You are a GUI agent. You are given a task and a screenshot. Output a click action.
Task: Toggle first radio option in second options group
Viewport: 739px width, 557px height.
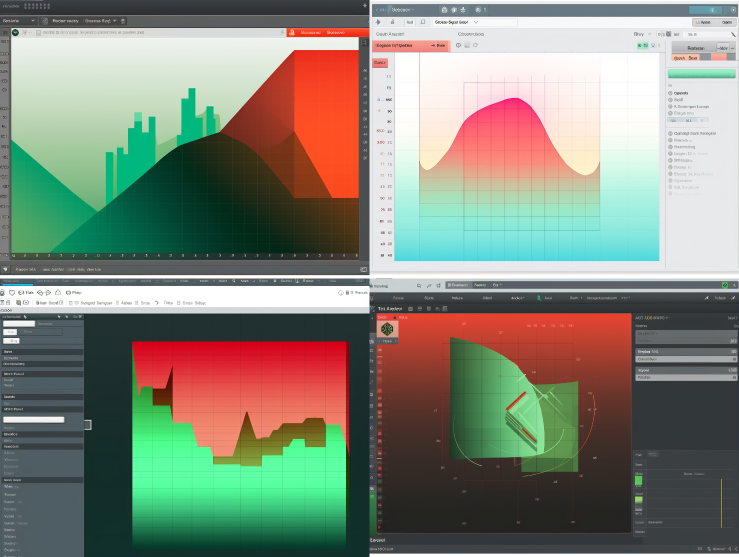(670, 133)
